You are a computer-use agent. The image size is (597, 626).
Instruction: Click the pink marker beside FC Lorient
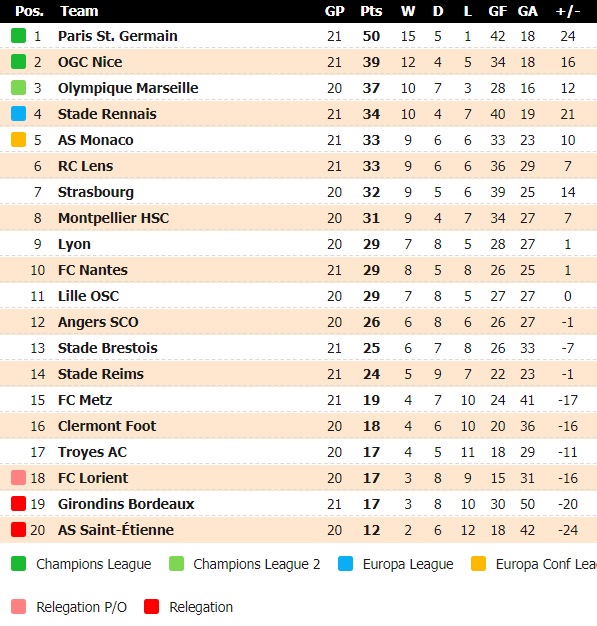click(18, 477)
